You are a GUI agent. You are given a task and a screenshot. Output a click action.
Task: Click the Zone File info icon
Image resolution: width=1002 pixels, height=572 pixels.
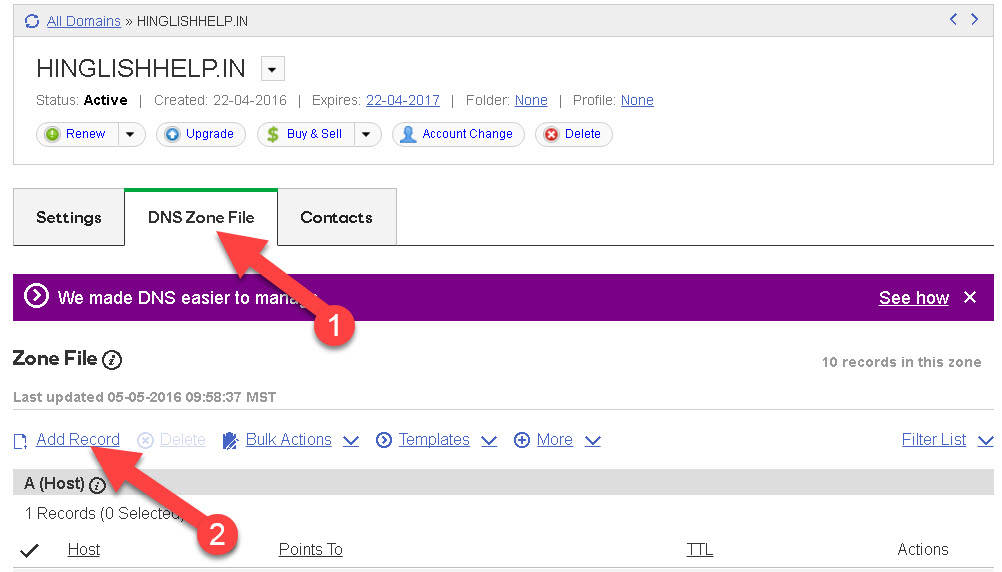coord(112,360)
